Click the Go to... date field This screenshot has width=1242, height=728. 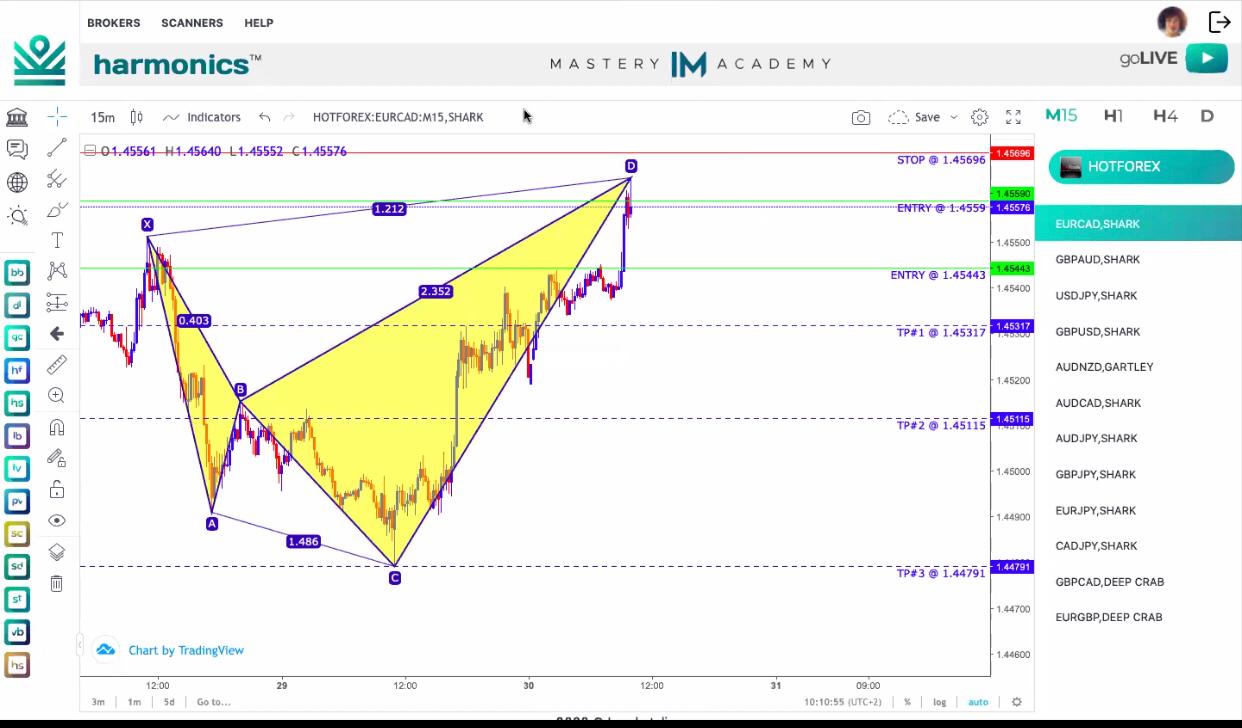point(213,702)
